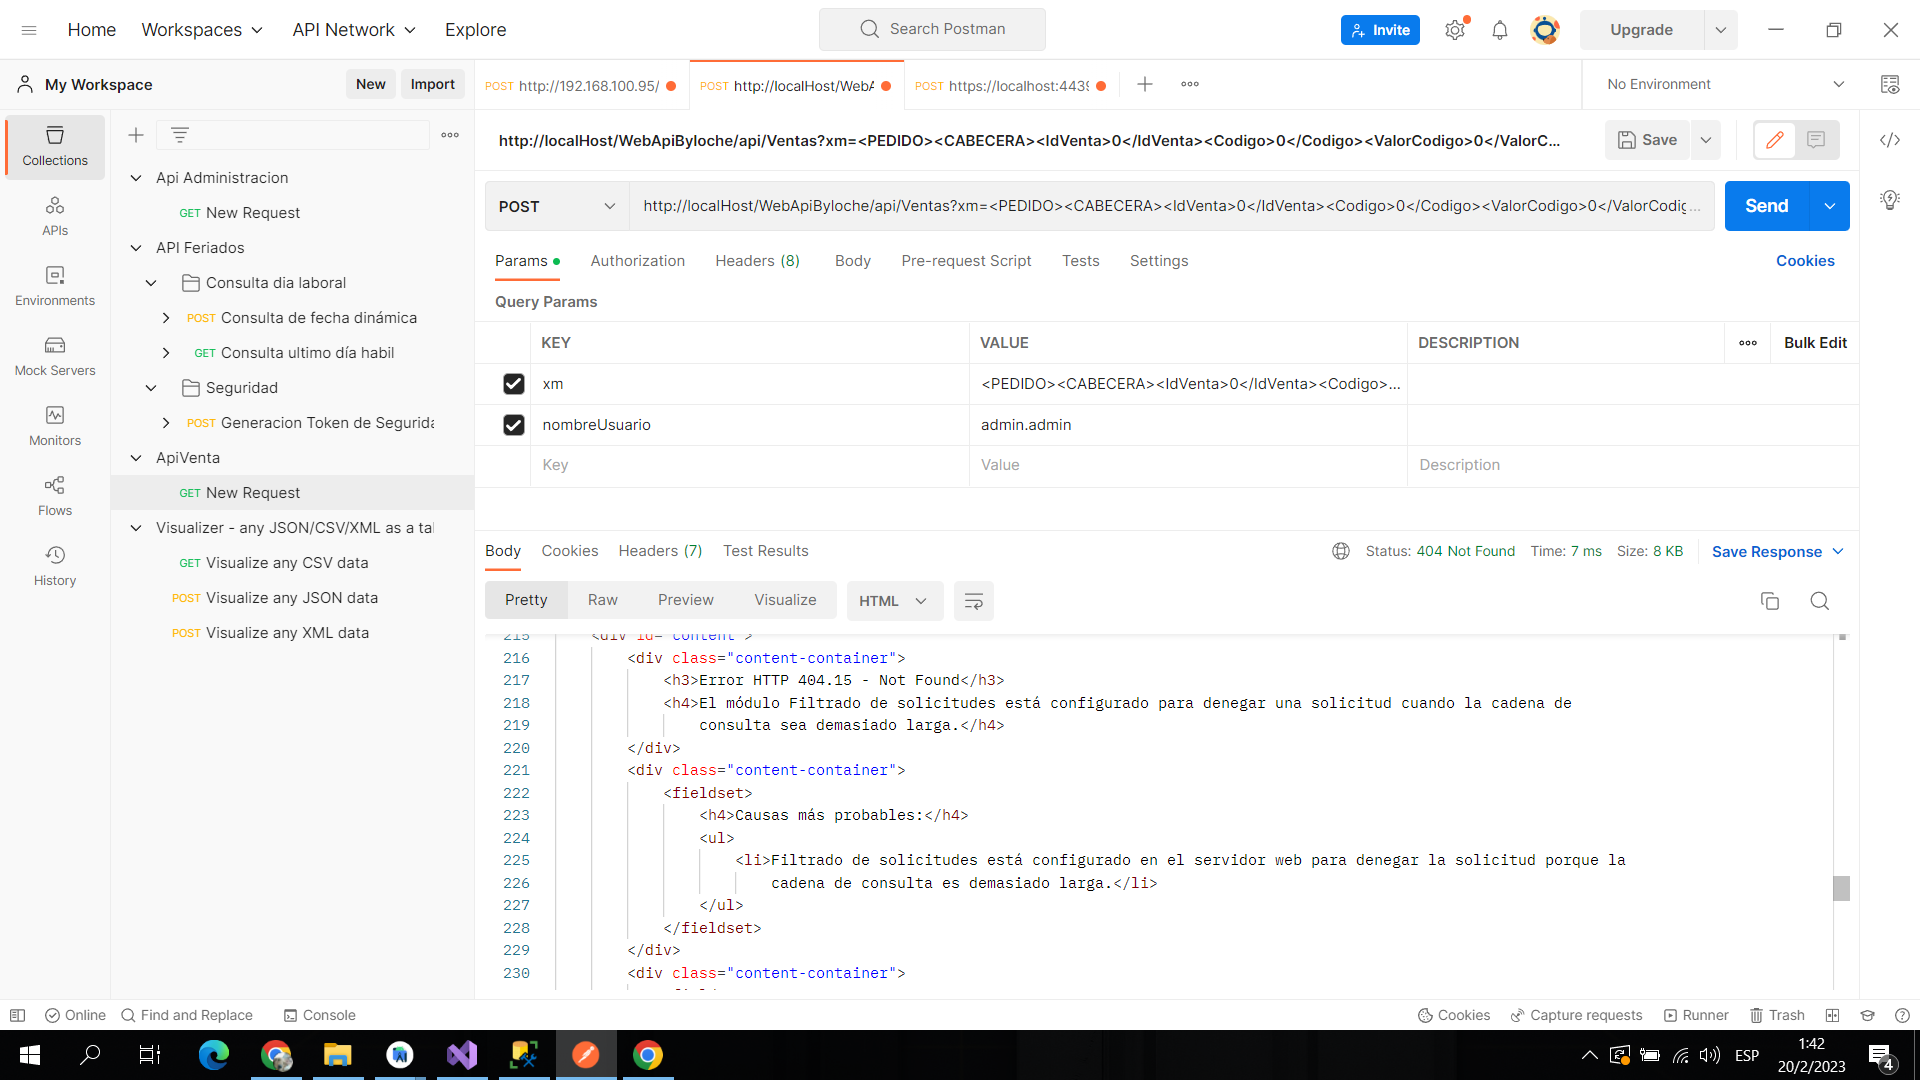1920x1080 pixels.
Task: Collapse the API Feriados collection
Action: [x=136, y=248]
